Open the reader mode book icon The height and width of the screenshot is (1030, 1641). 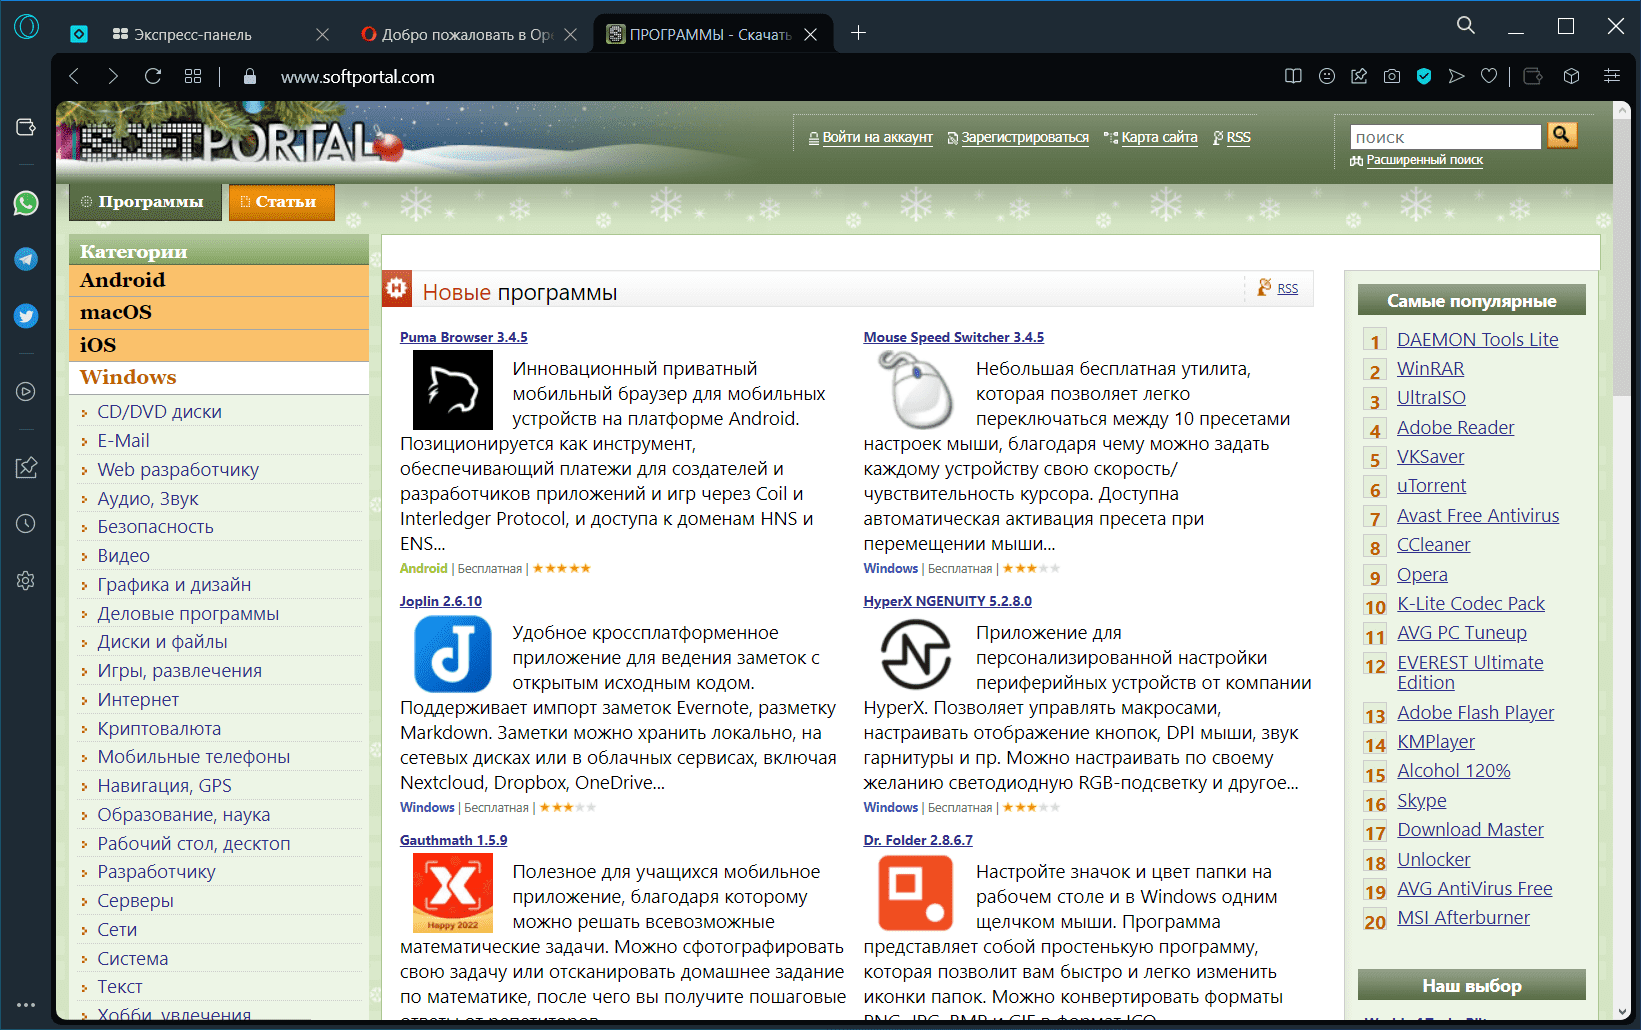[1293, 76]
